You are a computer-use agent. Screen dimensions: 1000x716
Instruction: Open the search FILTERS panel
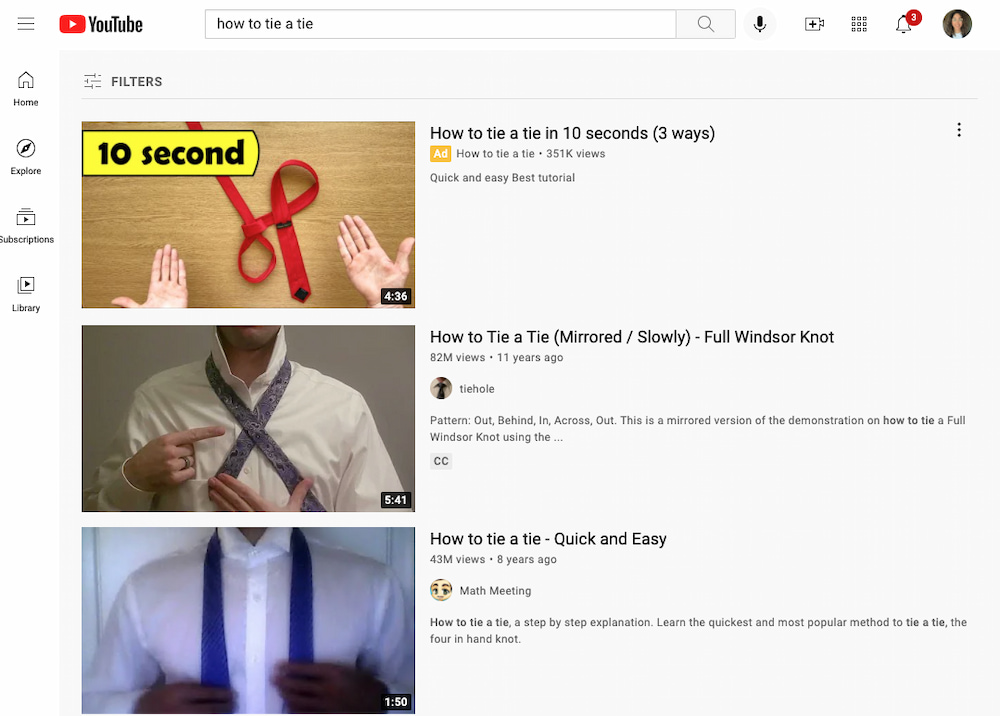pyautogui.click(x=123, y=82)
